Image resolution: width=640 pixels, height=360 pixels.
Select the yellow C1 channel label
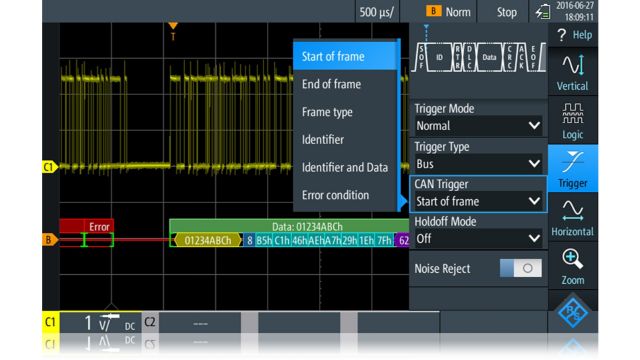[49, 167]
